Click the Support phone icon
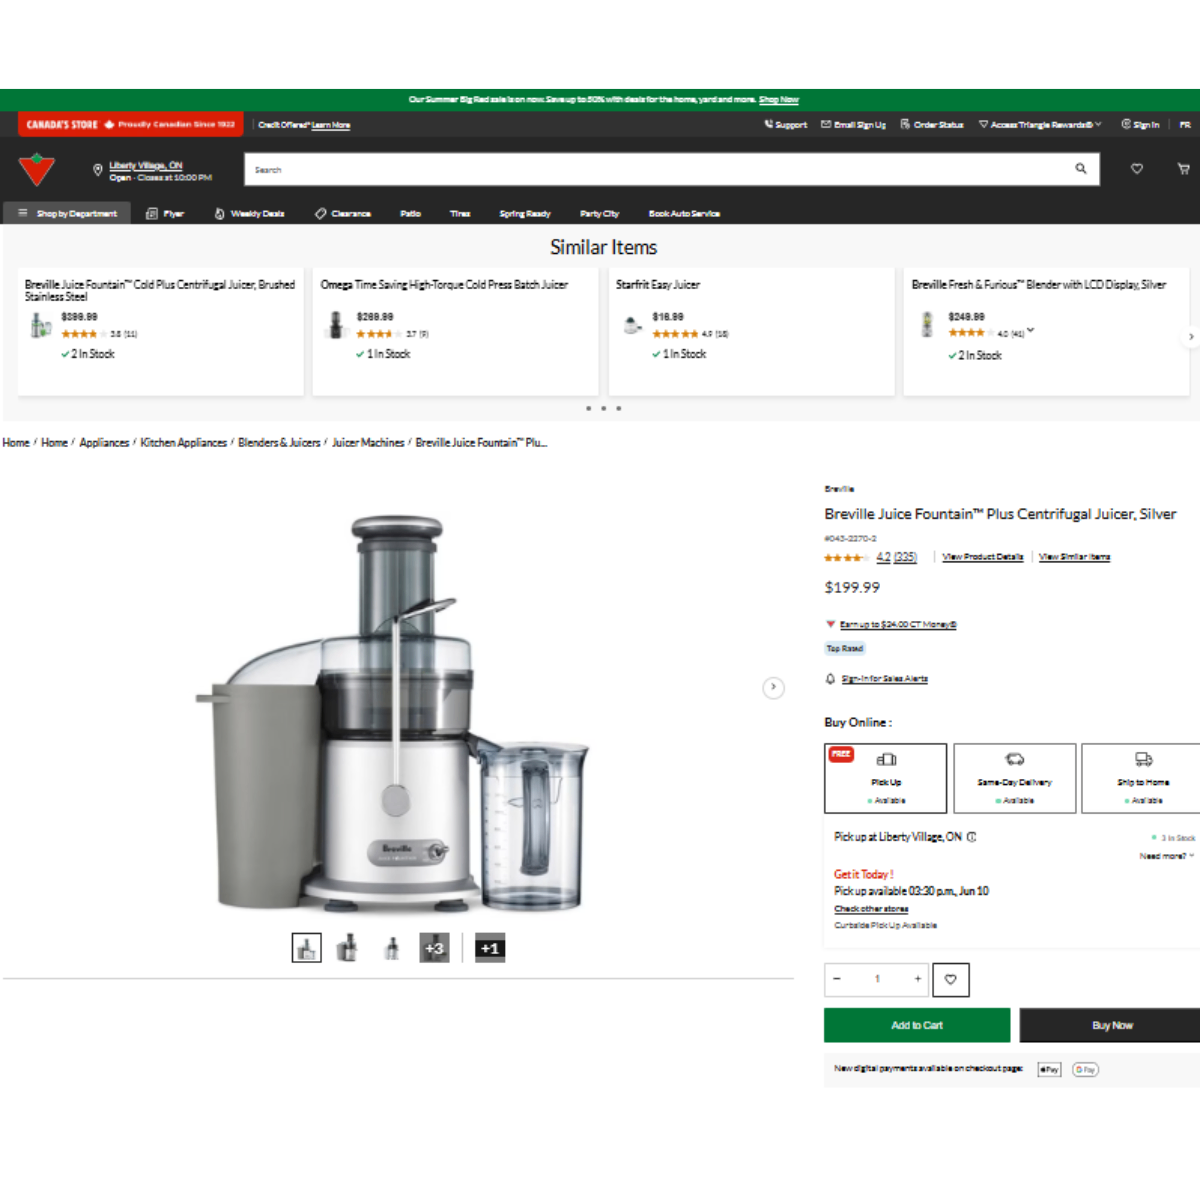Screen dimensions: 1200x1200 pos(768,125)
